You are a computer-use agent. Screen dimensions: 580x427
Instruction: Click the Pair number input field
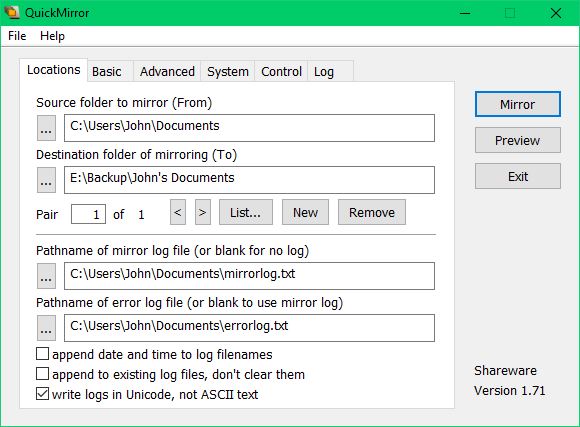[x=88, y=214]
